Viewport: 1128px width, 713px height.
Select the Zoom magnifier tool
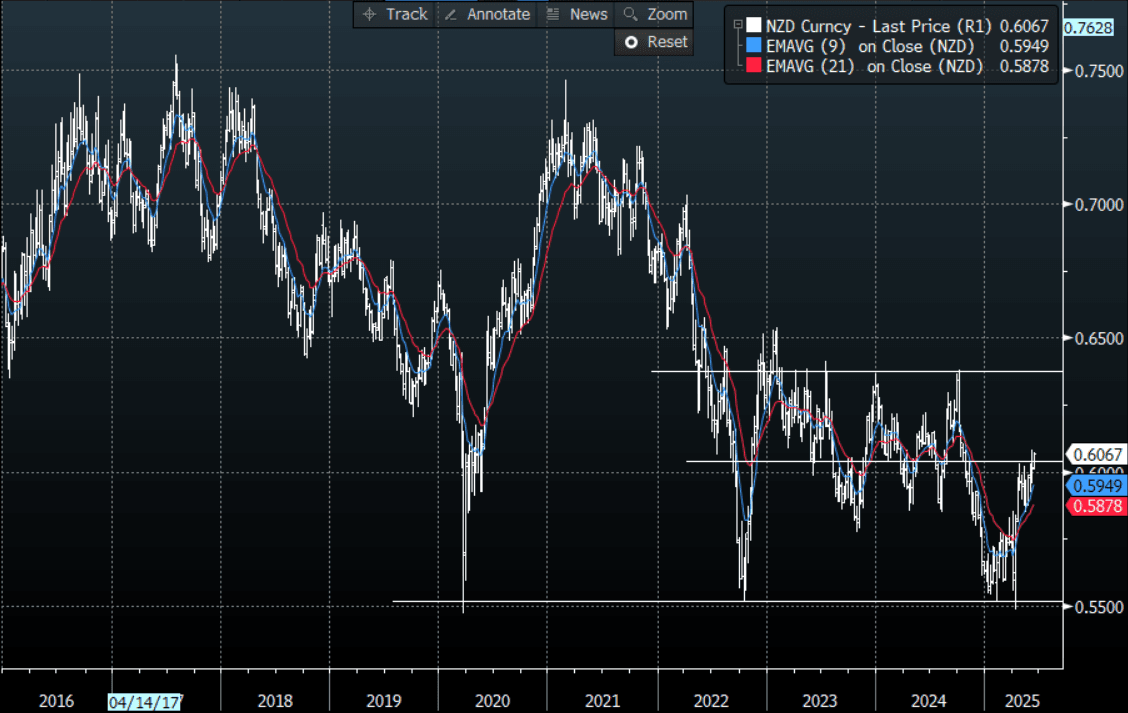(655, 14)
